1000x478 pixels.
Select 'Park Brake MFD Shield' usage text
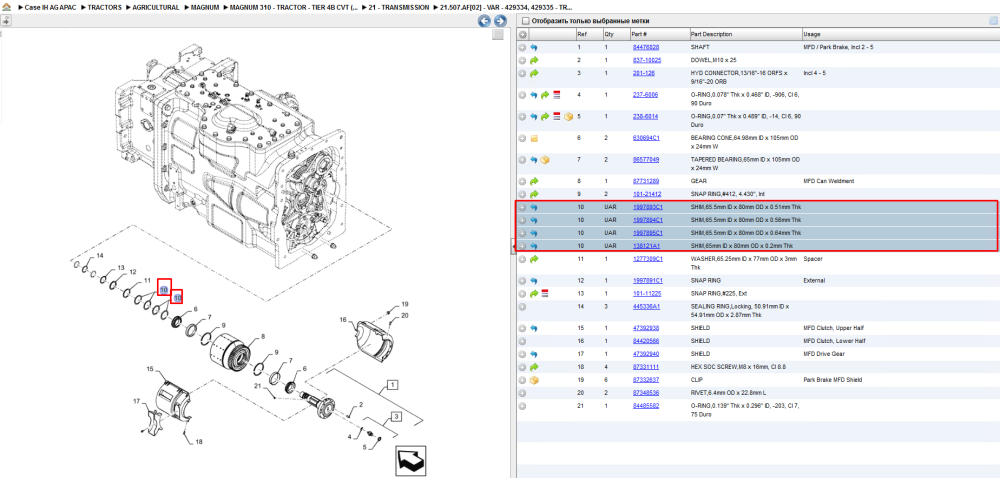pyautogui.click(x=832, y=379)
